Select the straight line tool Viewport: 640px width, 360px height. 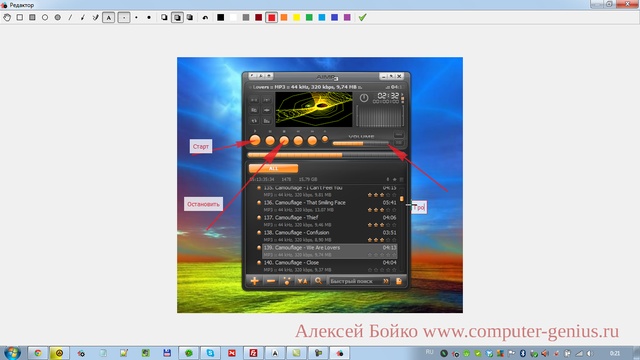click(70, 18)
